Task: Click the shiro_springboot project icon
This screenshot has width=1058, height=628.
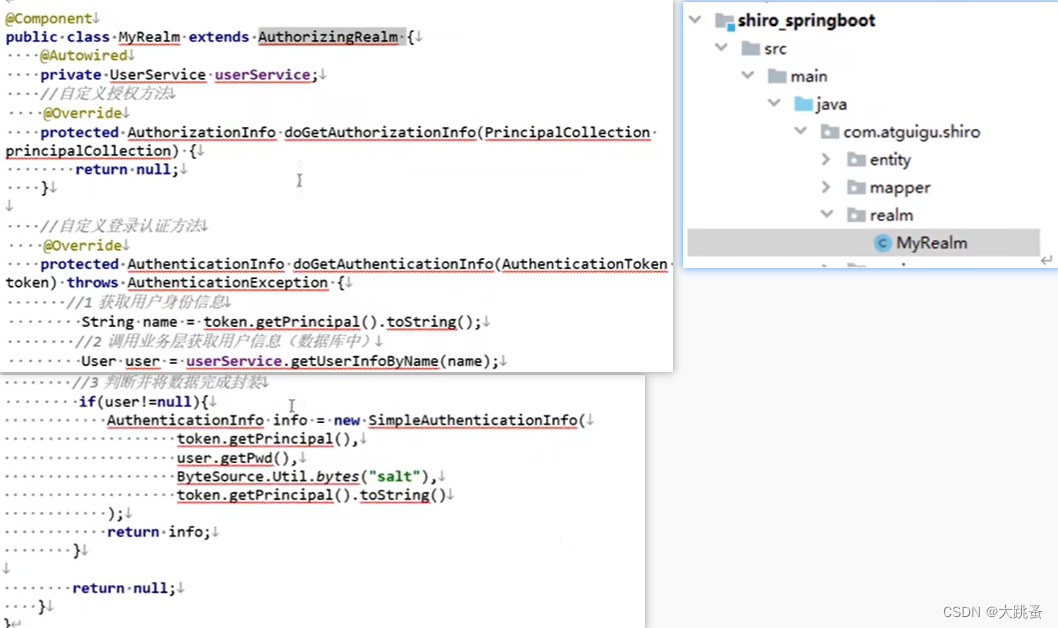Action: click(725, 21)
